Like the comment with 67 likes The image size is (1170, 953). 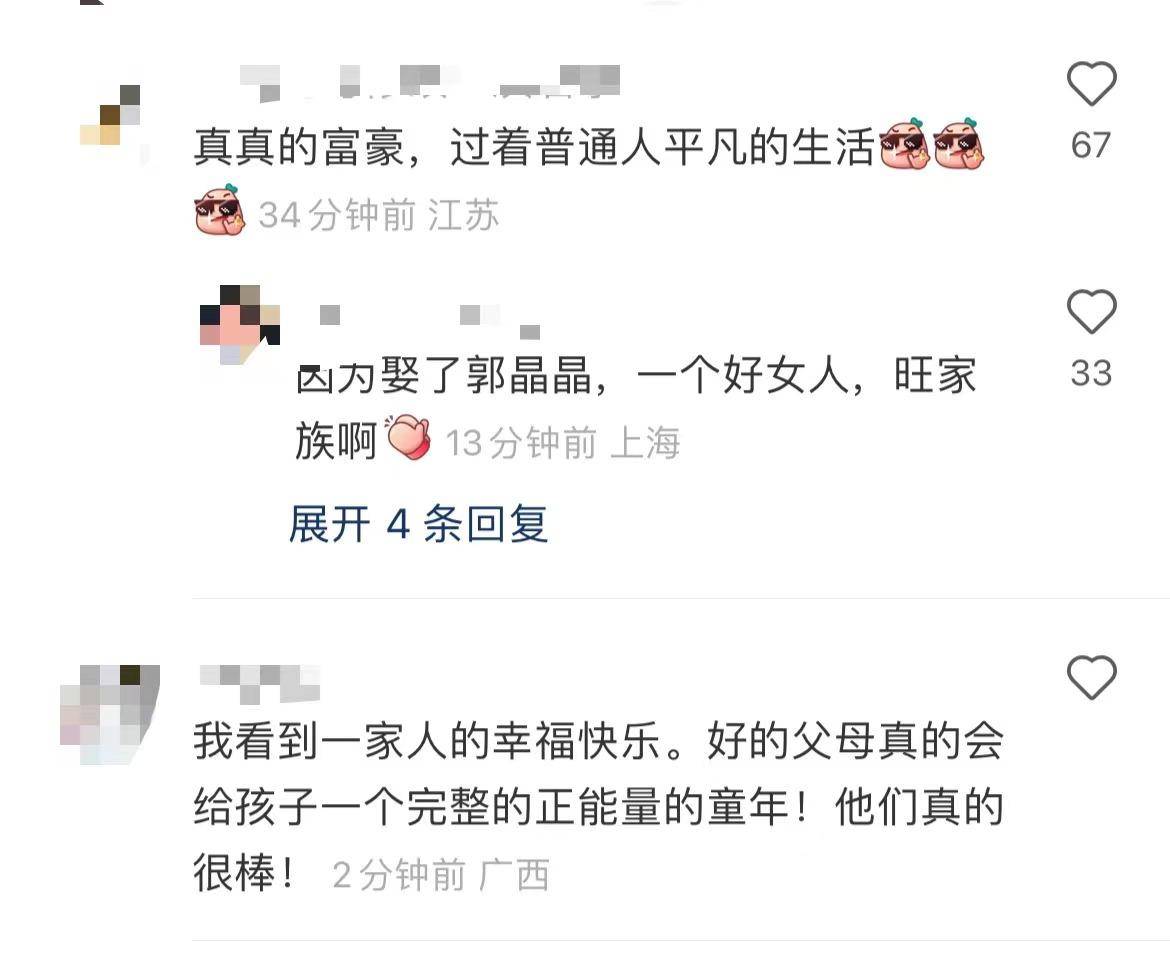tap(1092, 84)
